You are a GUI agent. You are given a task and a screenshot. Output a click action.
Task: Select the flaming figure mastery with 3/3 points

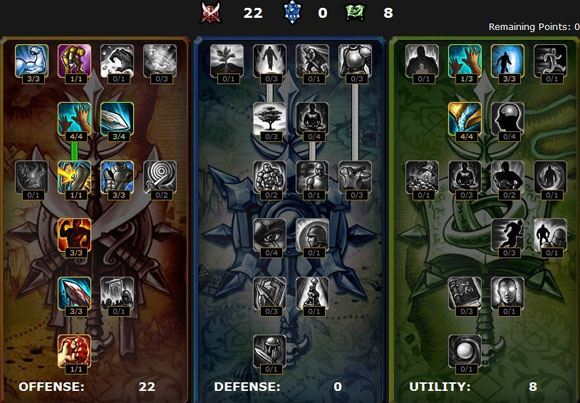tap(74, 235)
